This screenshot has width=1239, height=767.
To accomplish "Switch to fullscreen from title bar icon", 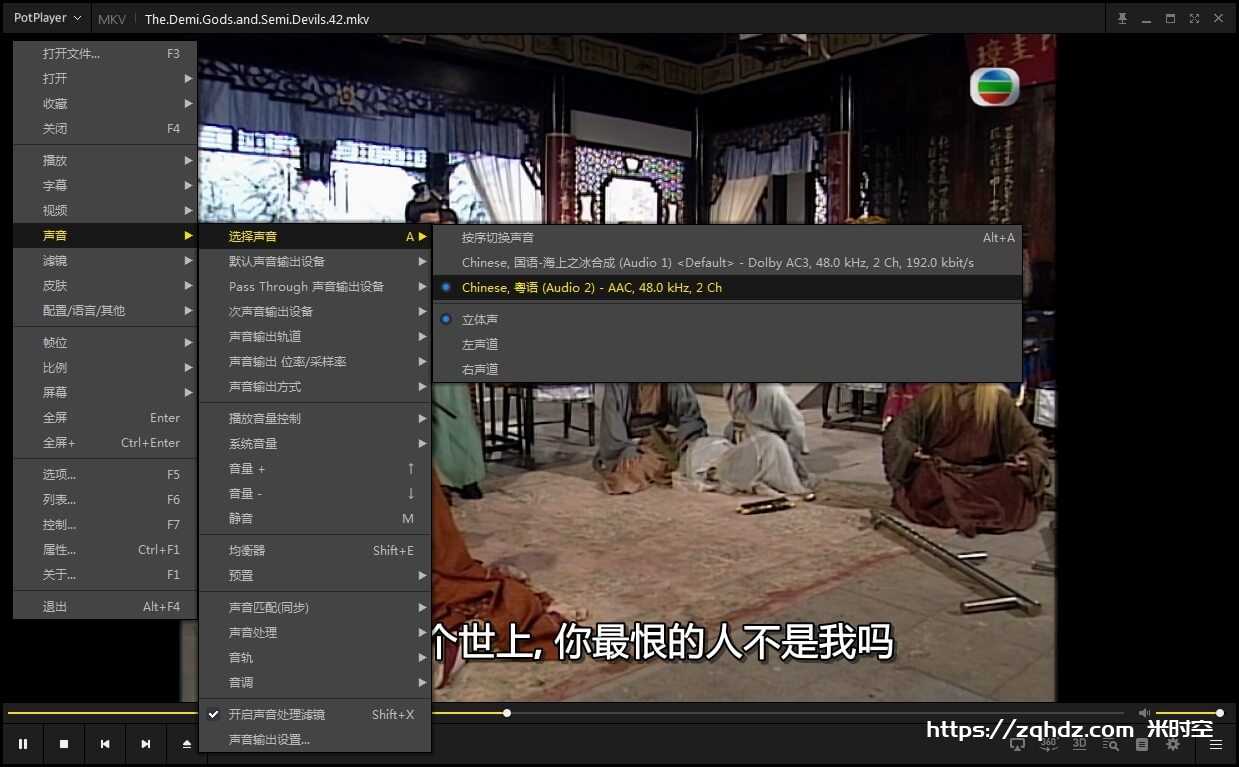I will click(x=1194, y=18).
